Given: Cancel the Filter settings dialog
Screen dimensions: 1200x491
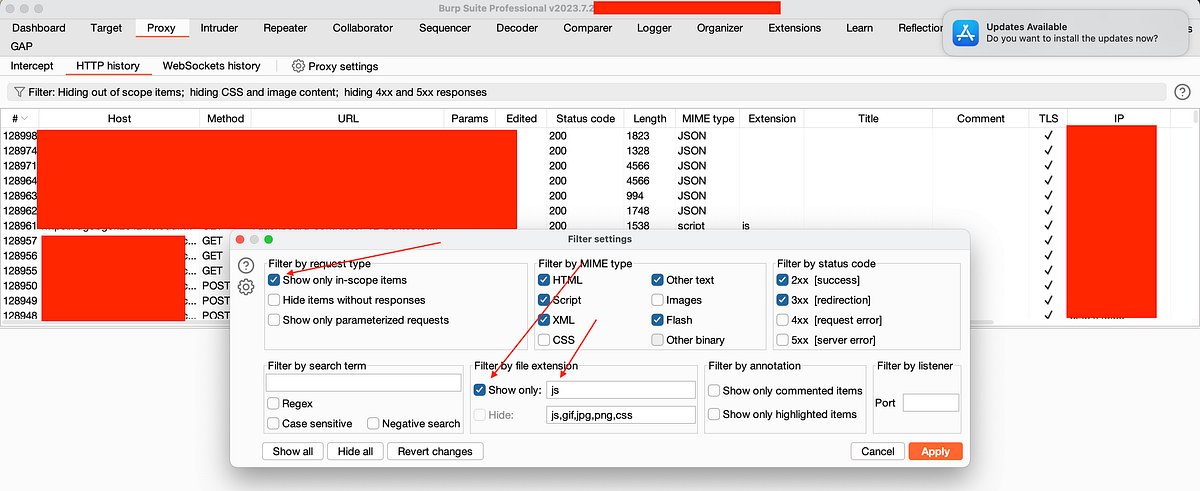Looking at the screenshot, I should coord(877,451).
